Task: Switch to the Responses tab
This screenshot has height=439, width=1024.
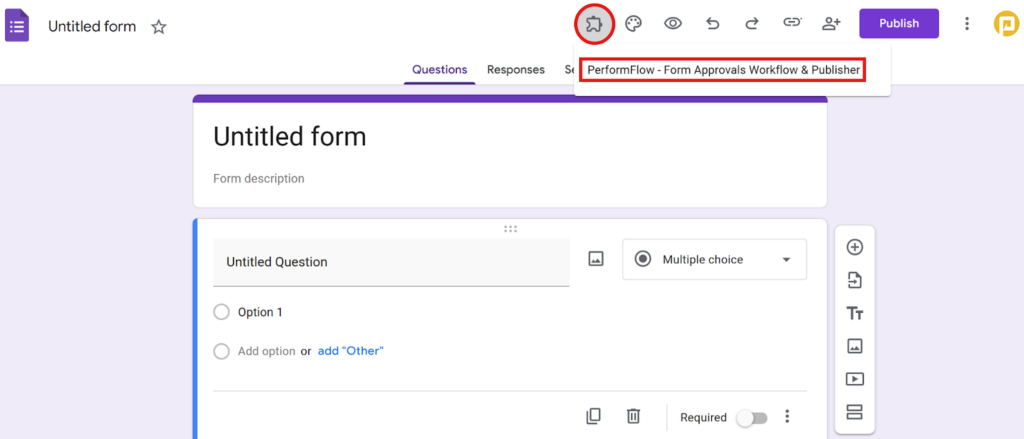Action: [x=515, y=70]
